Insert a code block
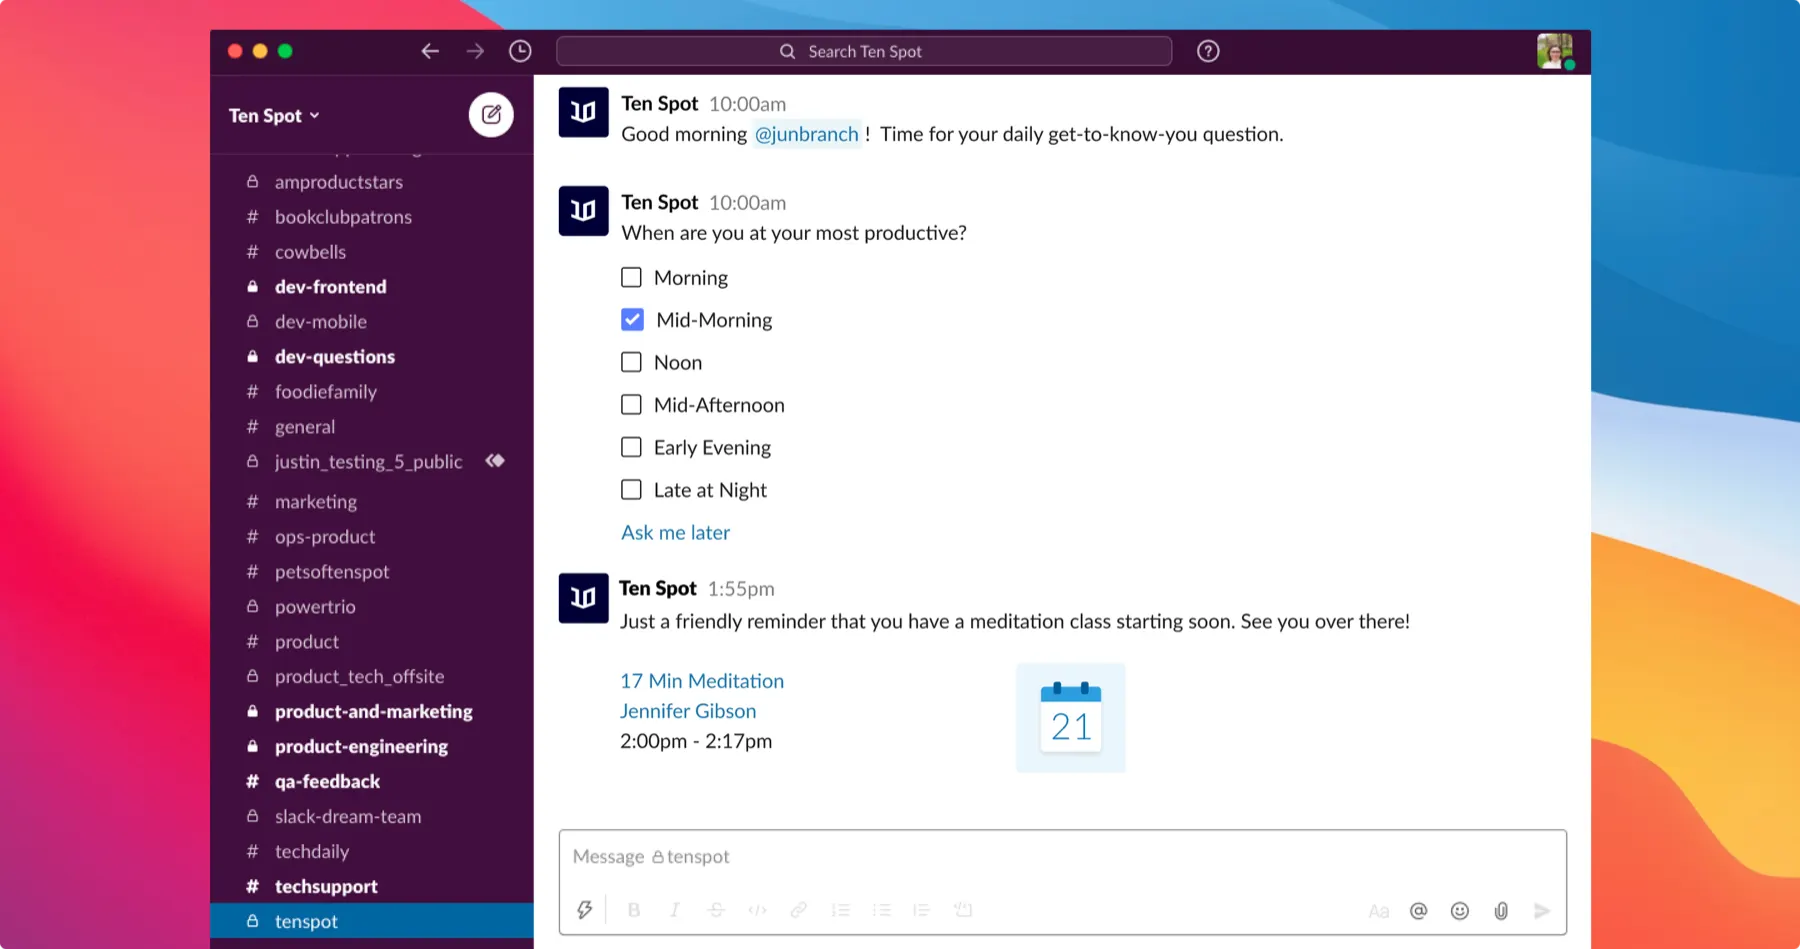Screen dimensions: 1800x949 click(963, 910)
